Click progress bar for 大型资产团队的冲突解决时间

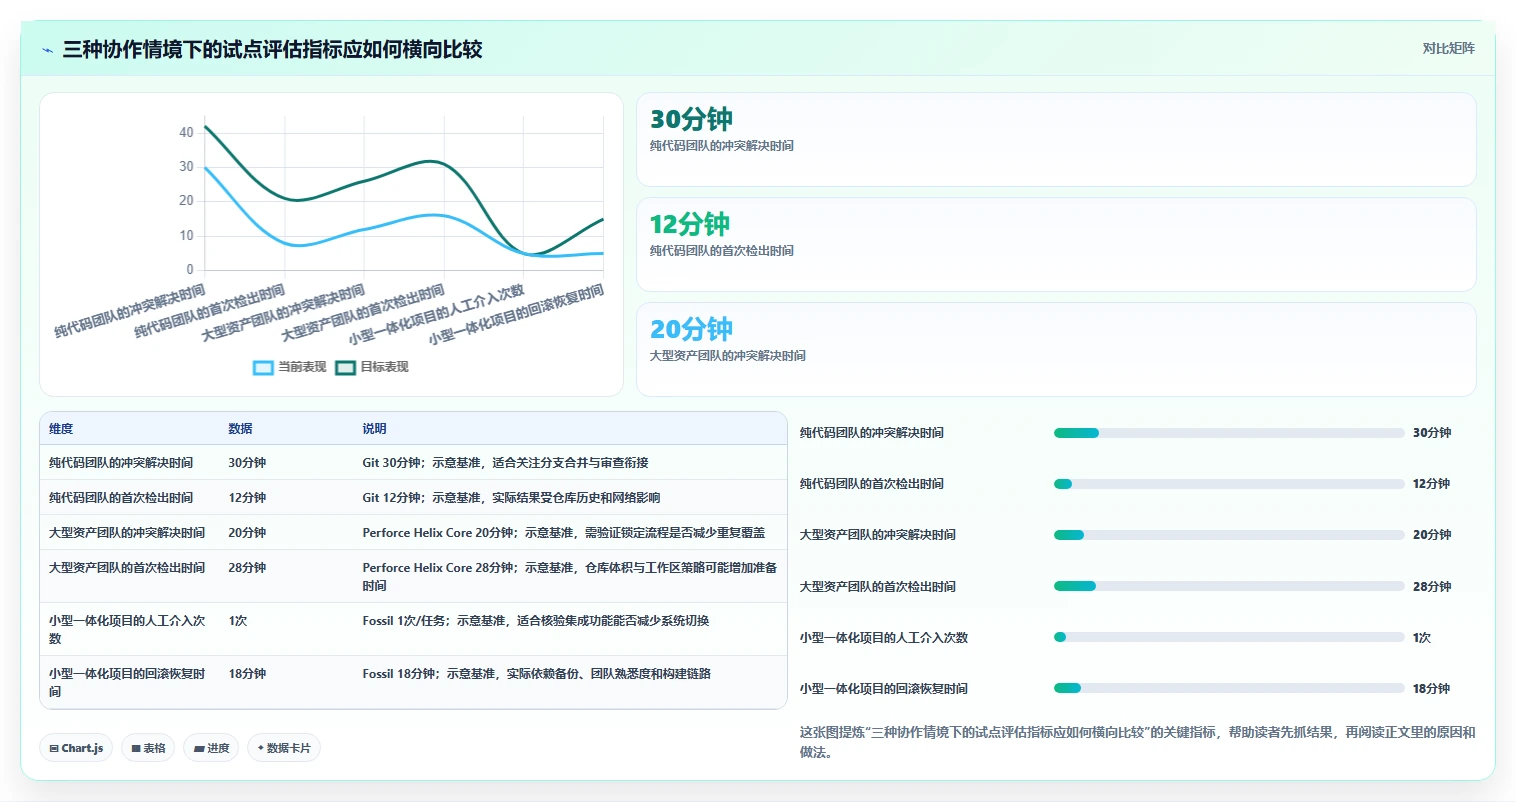[x=1229, y=535]
